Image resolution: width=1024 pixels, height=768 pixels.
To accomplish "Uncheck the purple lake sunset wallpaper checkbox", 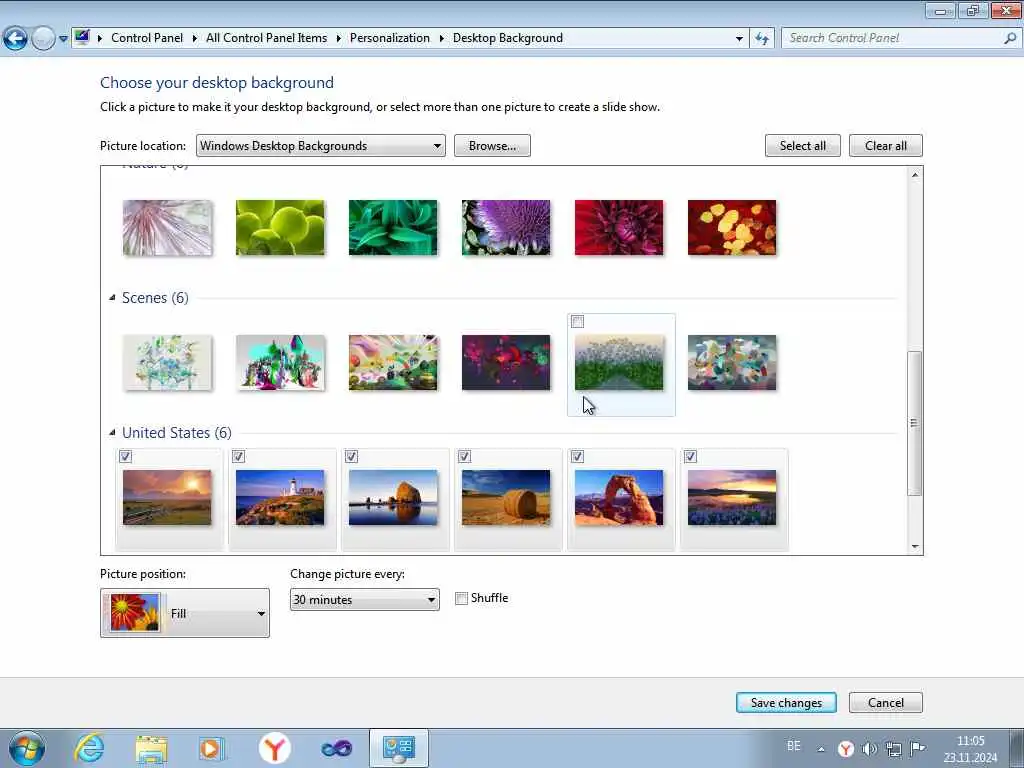I will (x=690, y=456).
